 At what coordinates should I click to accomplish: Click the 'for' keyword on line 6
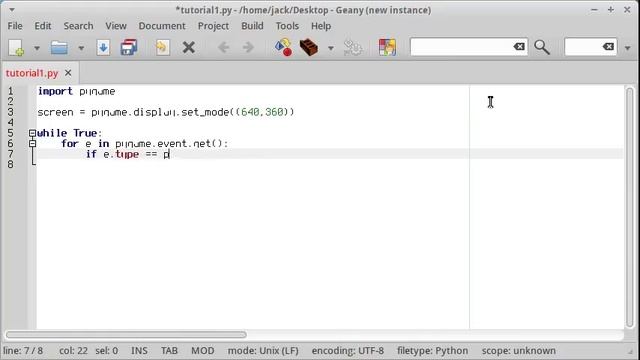(x=70, y=144)
